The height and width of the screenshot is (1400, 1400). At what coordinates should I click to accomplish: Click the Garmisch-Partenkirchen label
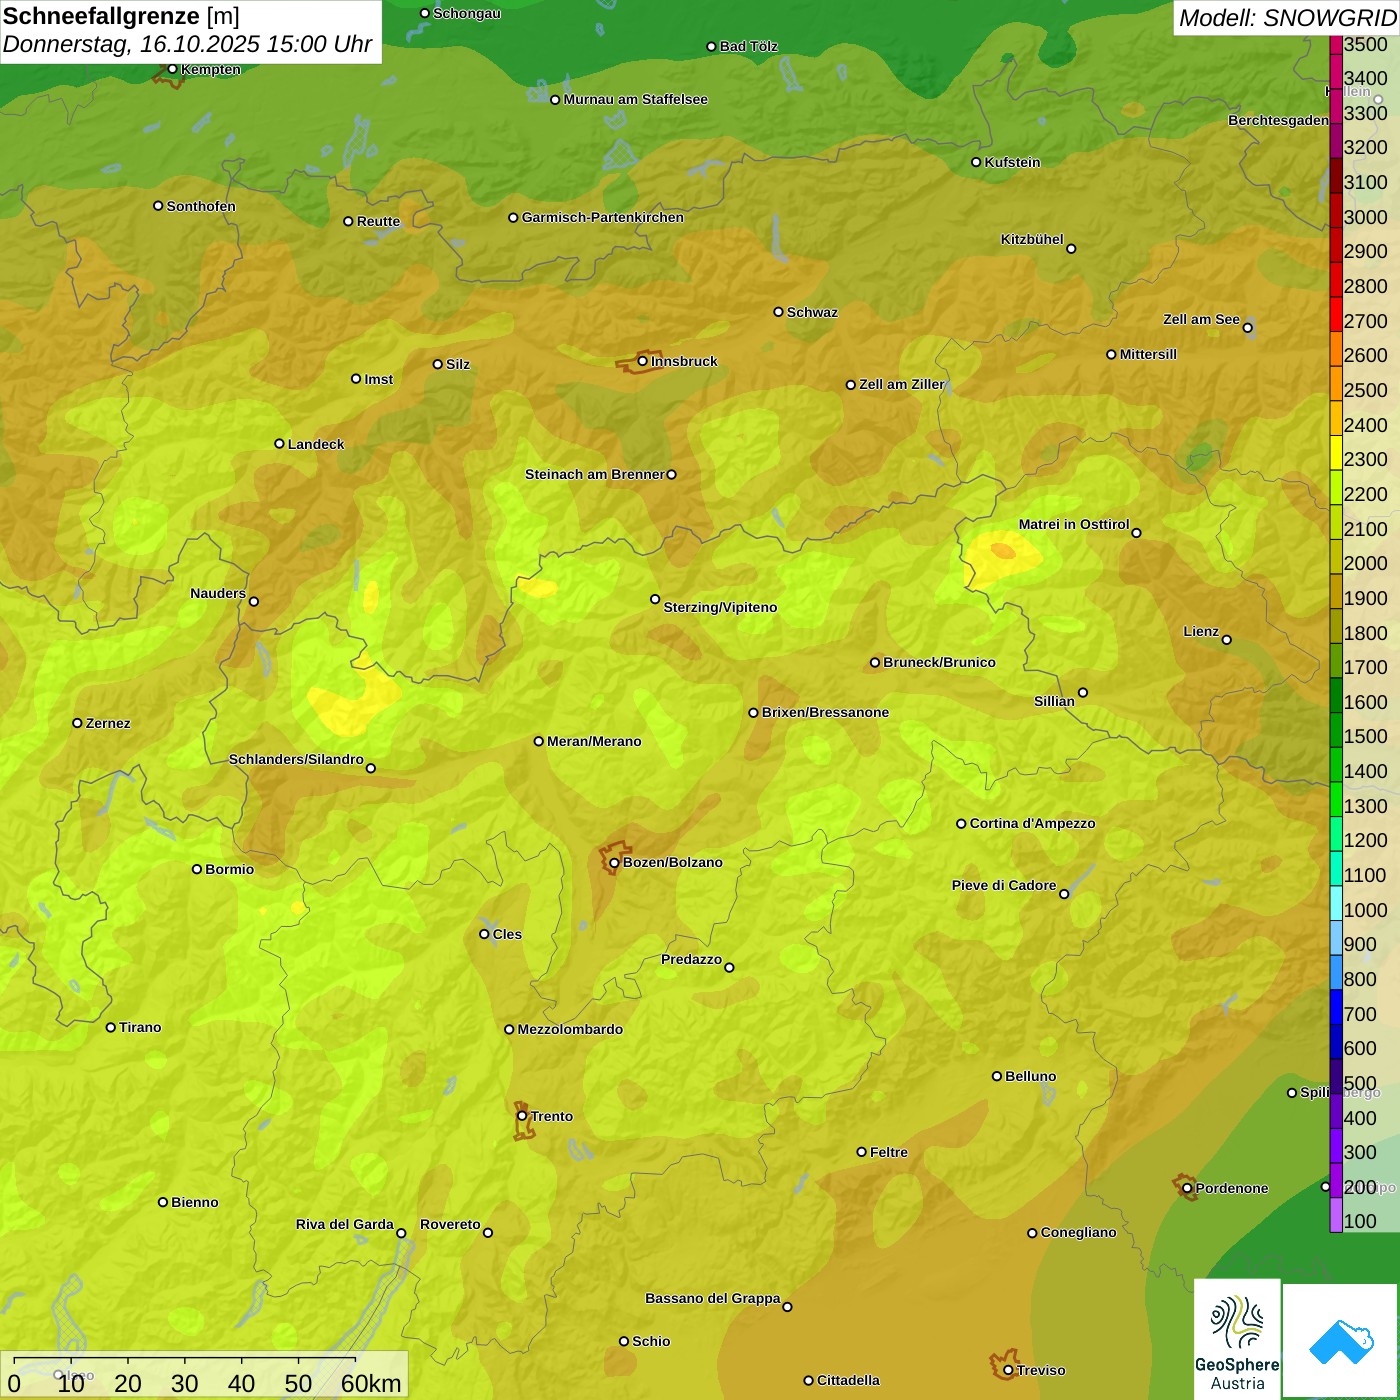603,217
